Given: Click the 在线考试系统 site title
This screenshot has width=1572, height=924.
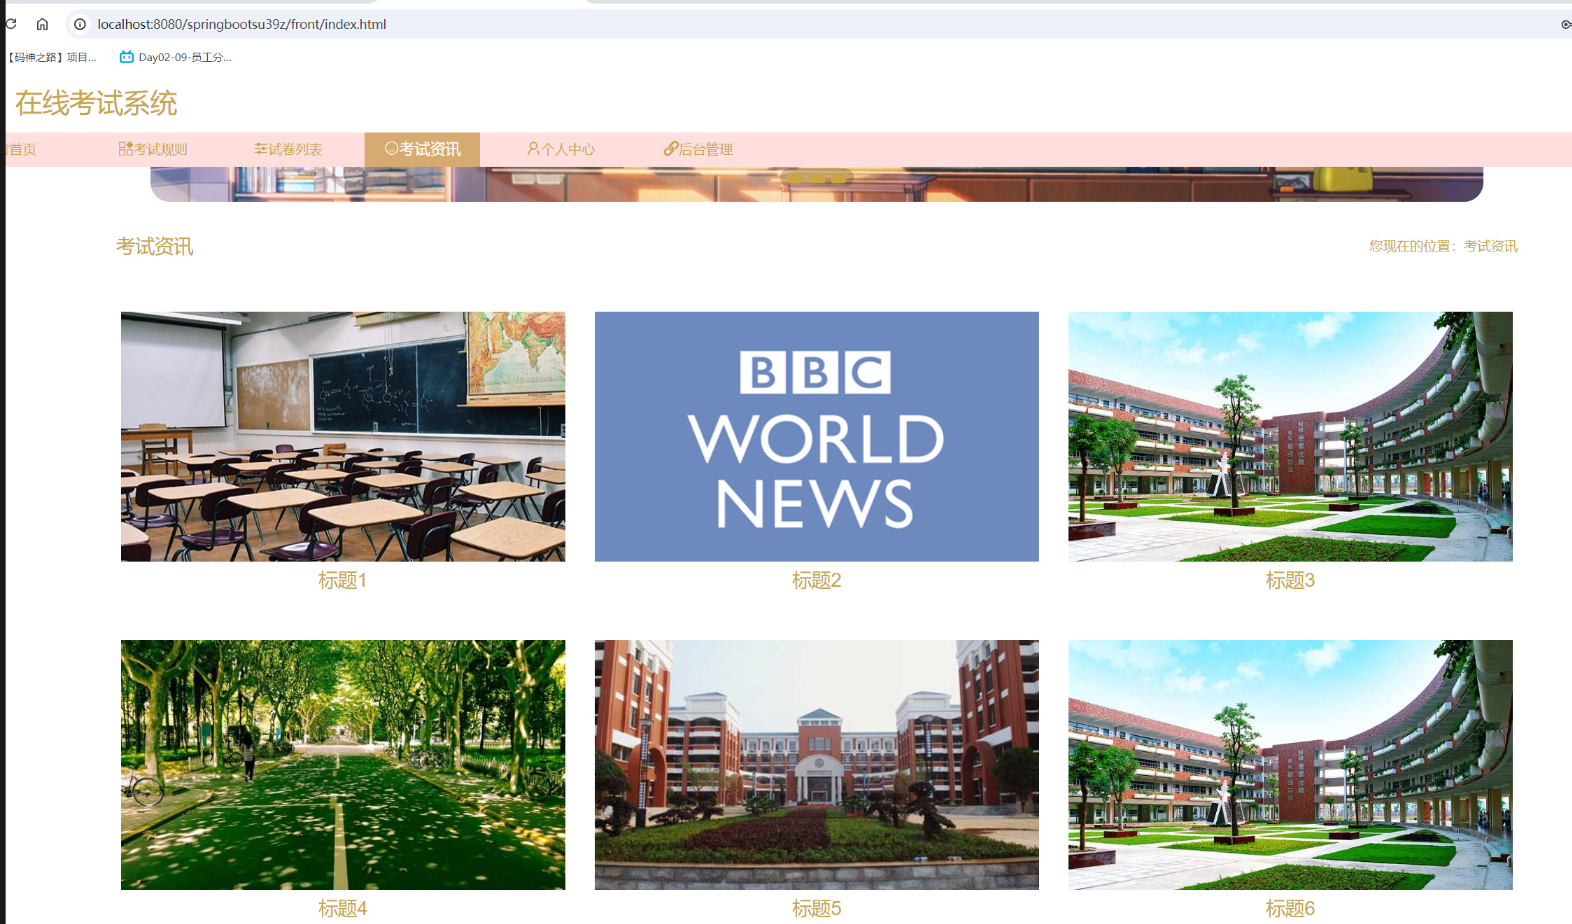Looking at the screenshot, I should tap(96, 103).
